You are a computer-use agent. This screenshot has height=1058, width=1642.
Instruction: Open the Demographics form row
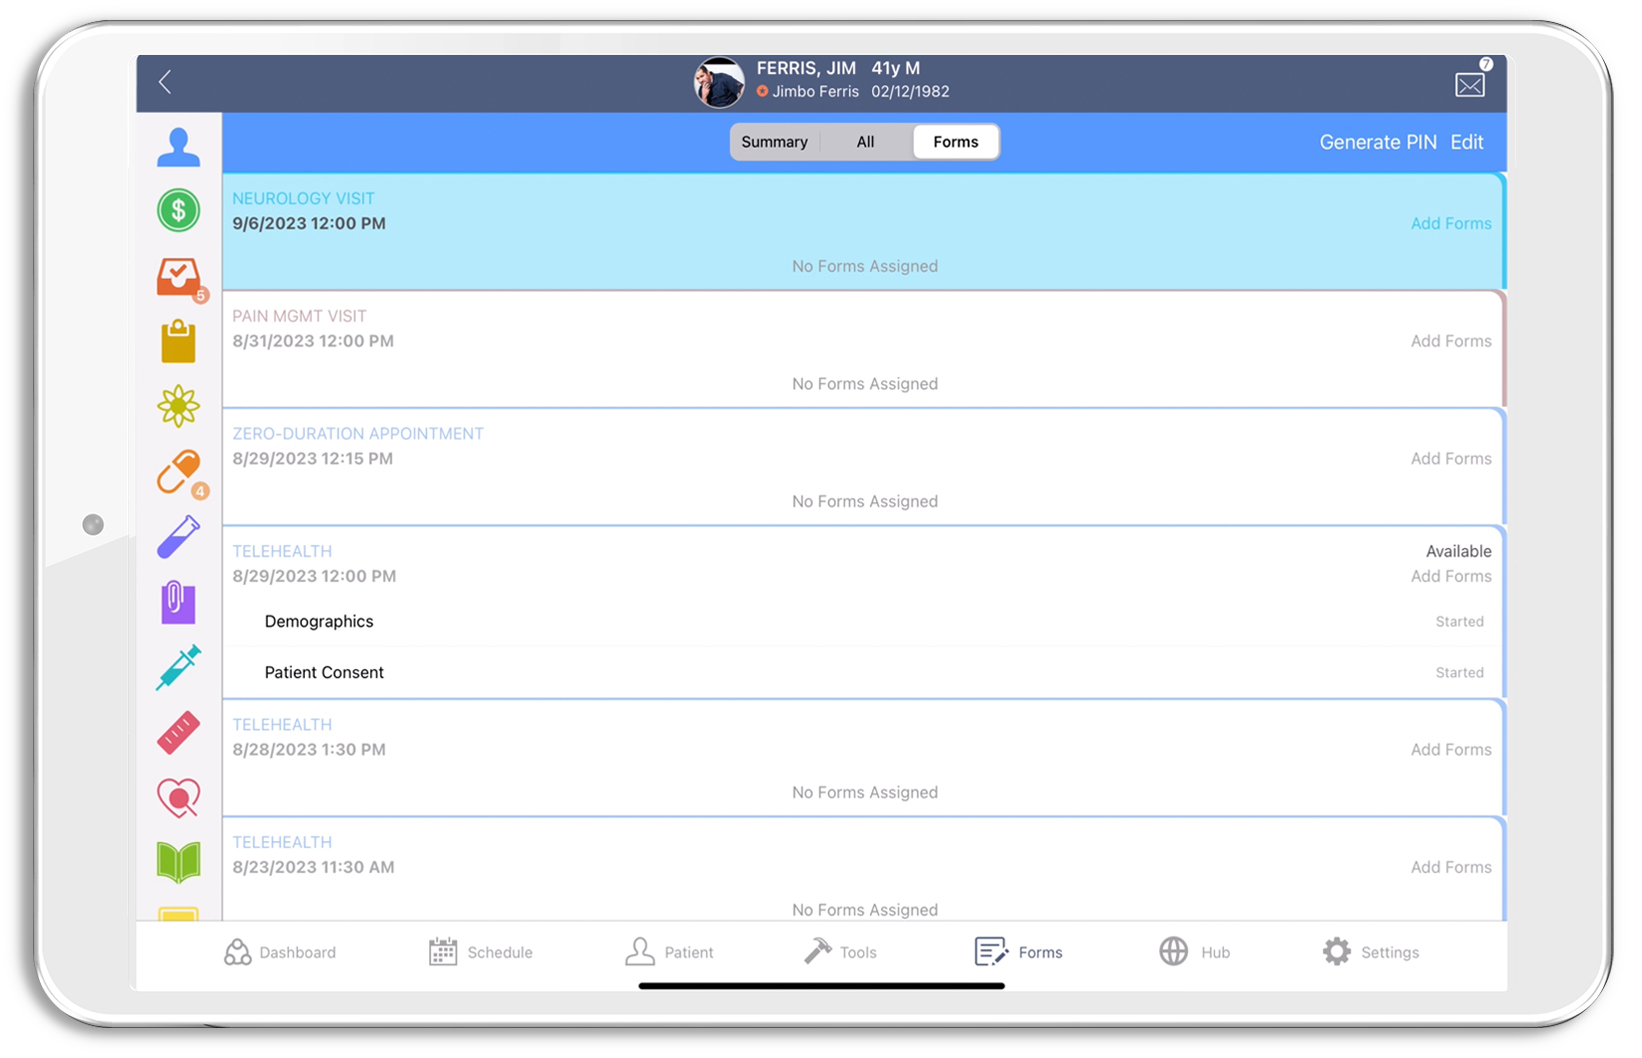[864, 622]
